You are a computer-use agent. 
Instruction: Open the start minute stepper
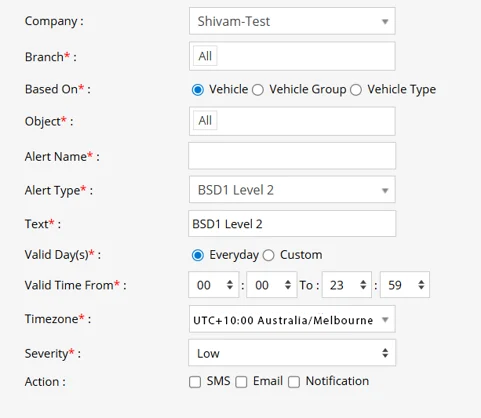[271, 285]
